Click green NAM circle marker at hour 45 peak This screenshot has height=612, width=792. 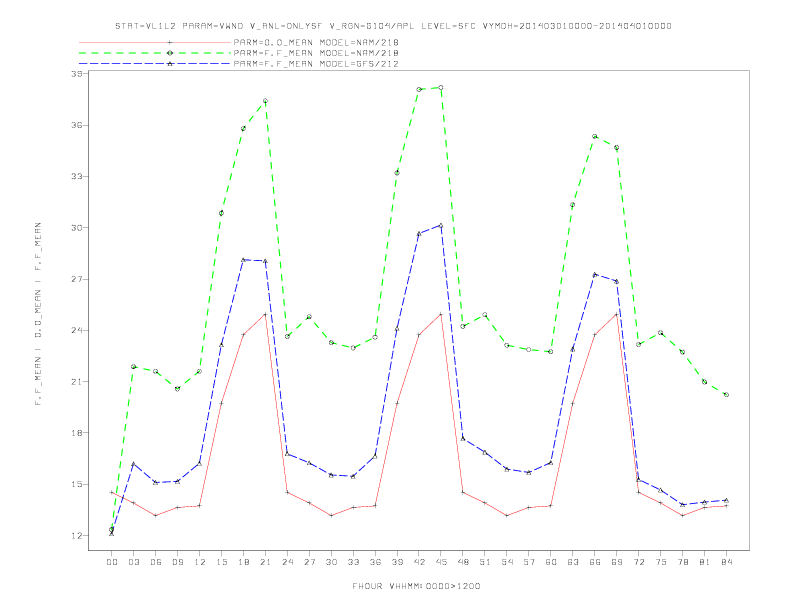441,87
